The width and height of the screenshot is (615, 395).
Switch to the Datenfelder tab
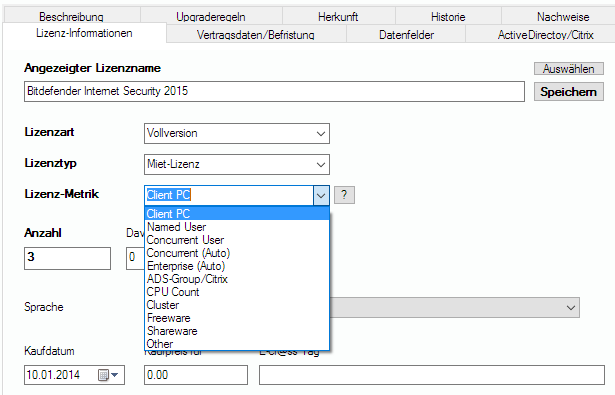pyautogui.click(x=406, y=35)
